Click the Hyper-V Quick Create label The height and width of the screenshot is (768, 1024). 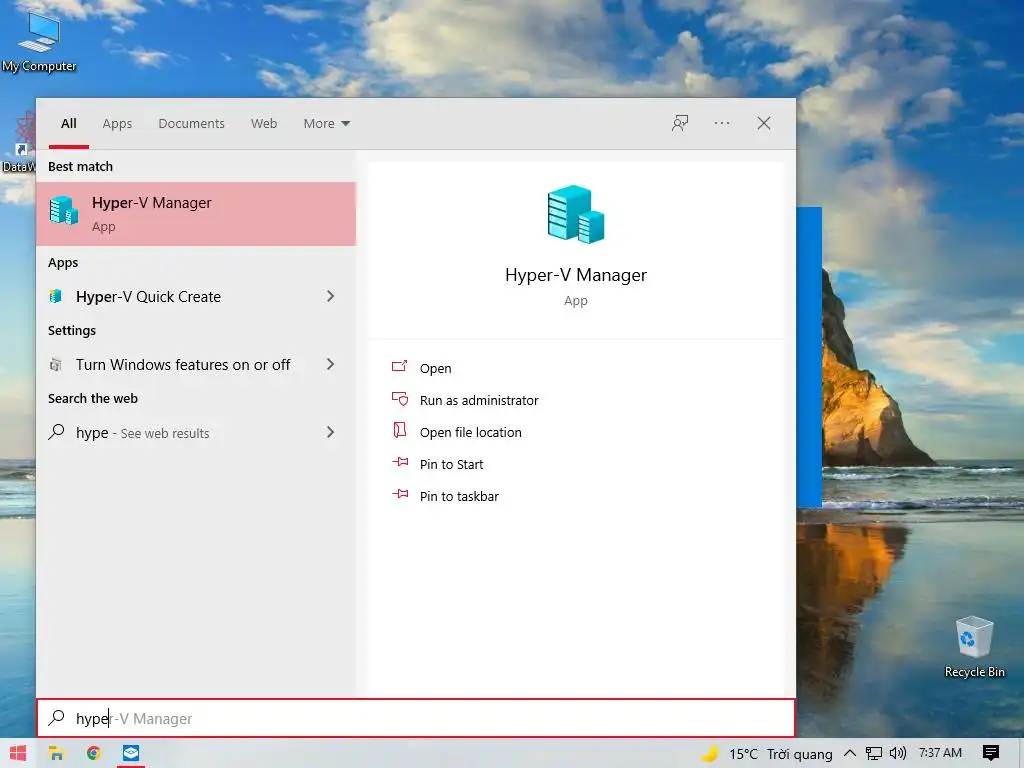pyautogui.click(x=148, y=296)
